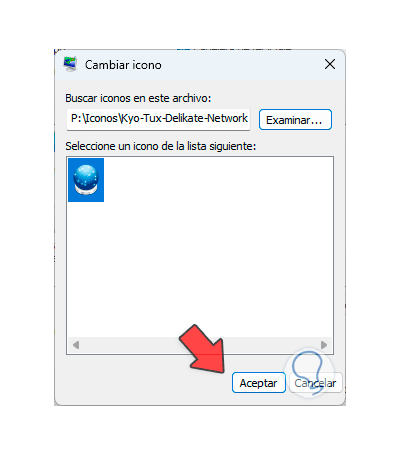
Task: Click the right scroll arrow of icon list
Action: tap(324, 345)
